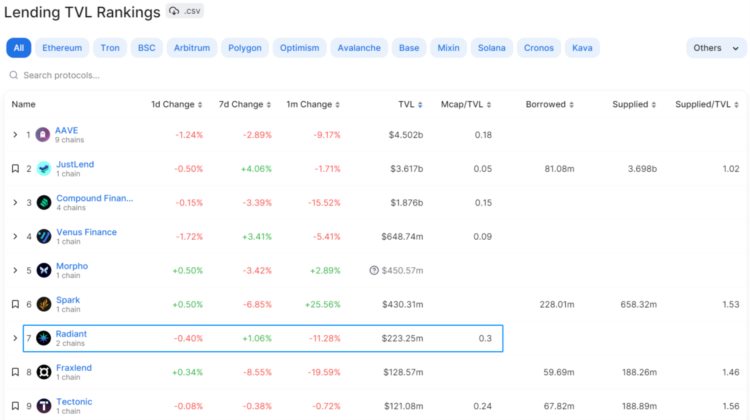Expand the Compound Finance row

(15, 203)
